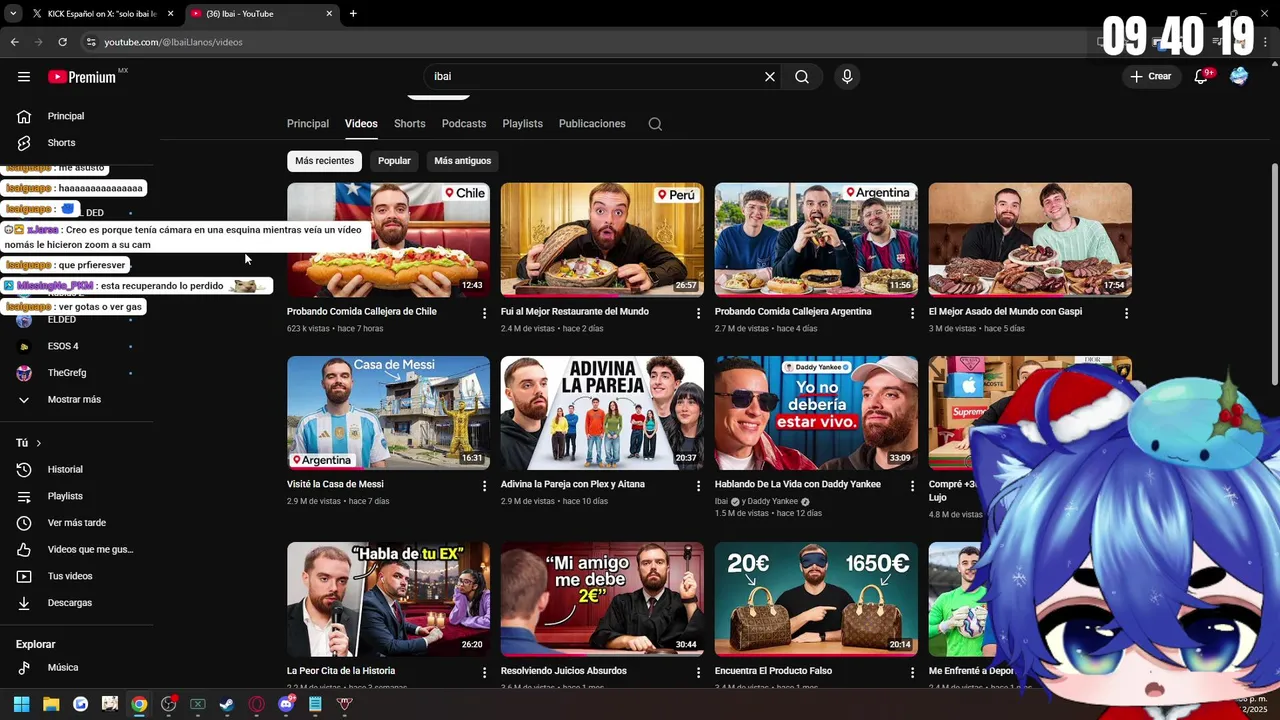Expand the Tú section chevron

39,443
